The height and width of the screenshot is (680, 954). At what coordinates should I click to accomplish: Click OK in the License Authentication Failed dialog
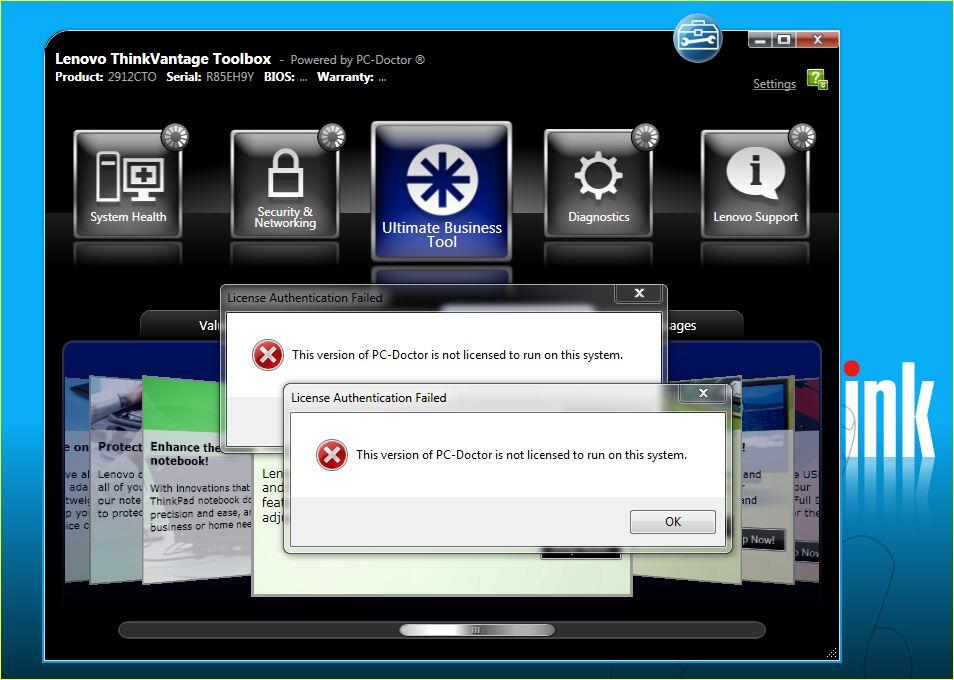click(x=671, y=521)
